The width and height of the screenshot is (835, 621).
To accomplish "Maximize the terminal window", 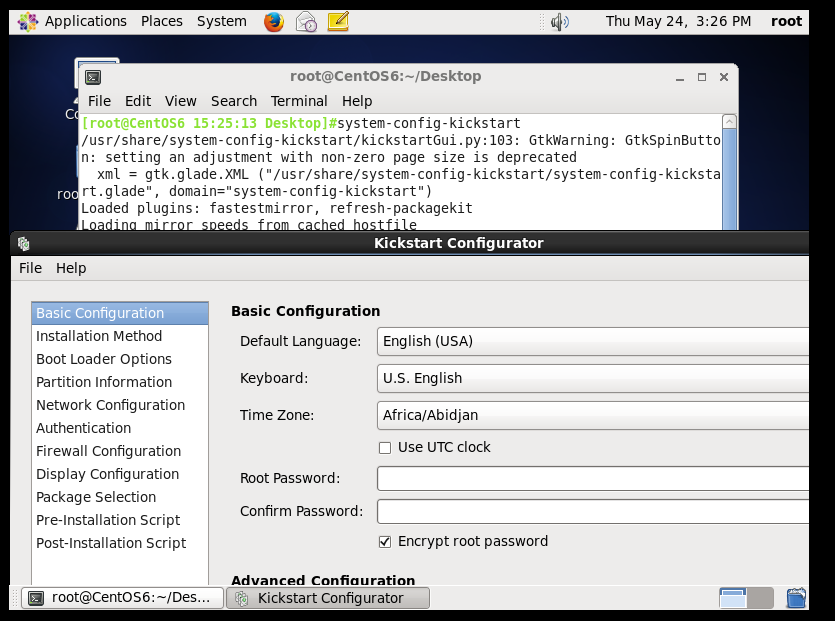I will click(x=702, y=77).
